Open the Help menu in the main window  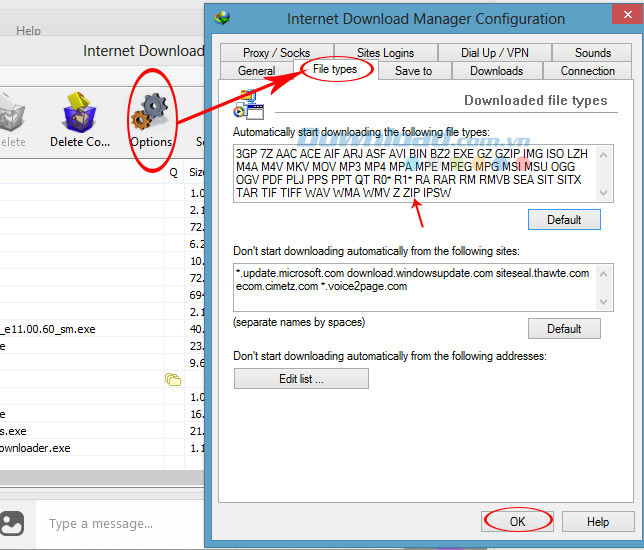(x=29, y=31)
